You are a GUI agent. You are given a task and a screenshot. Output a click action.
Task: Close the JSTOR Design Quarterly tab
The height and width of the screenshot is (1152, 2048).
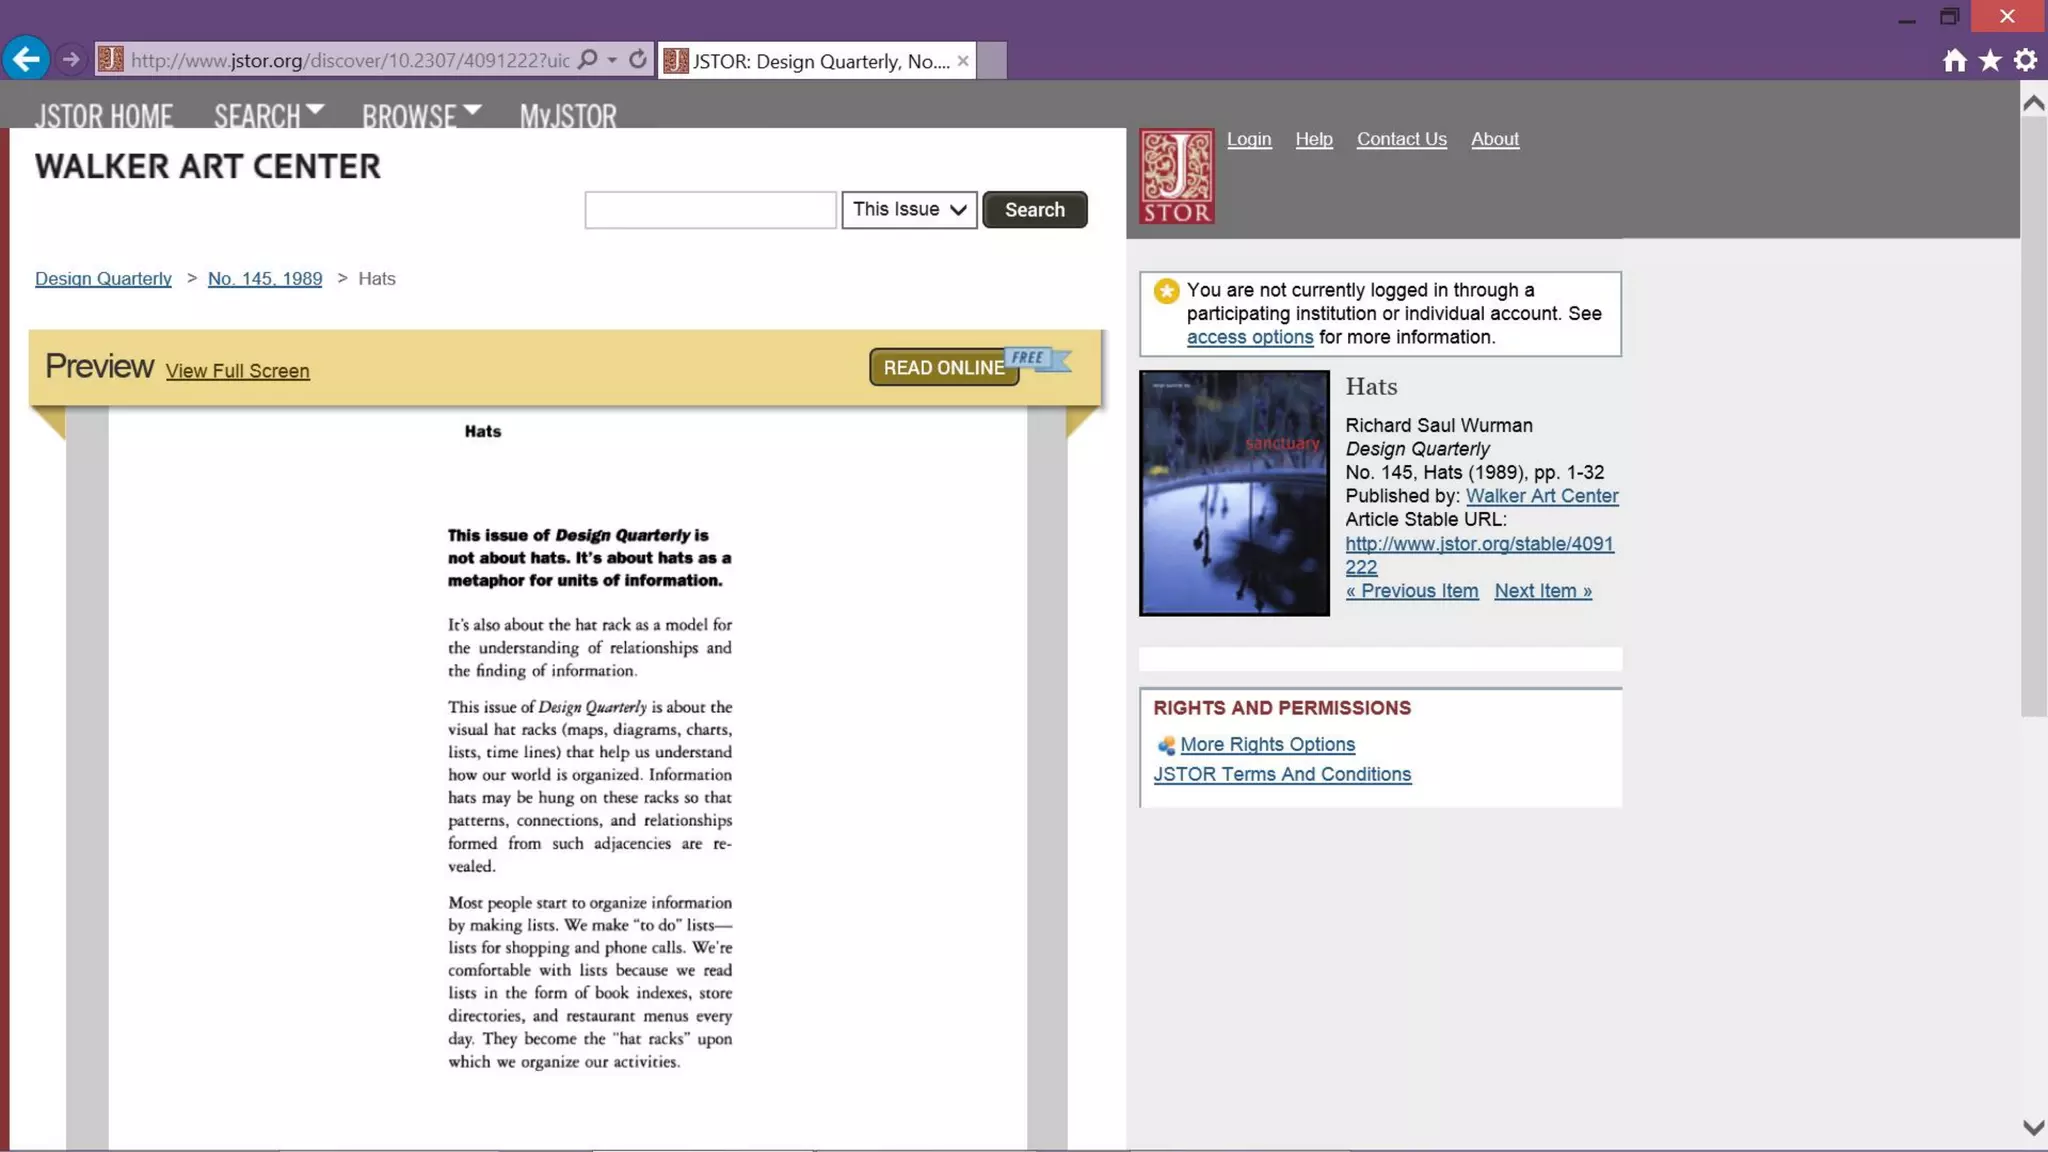coord(962,61)
